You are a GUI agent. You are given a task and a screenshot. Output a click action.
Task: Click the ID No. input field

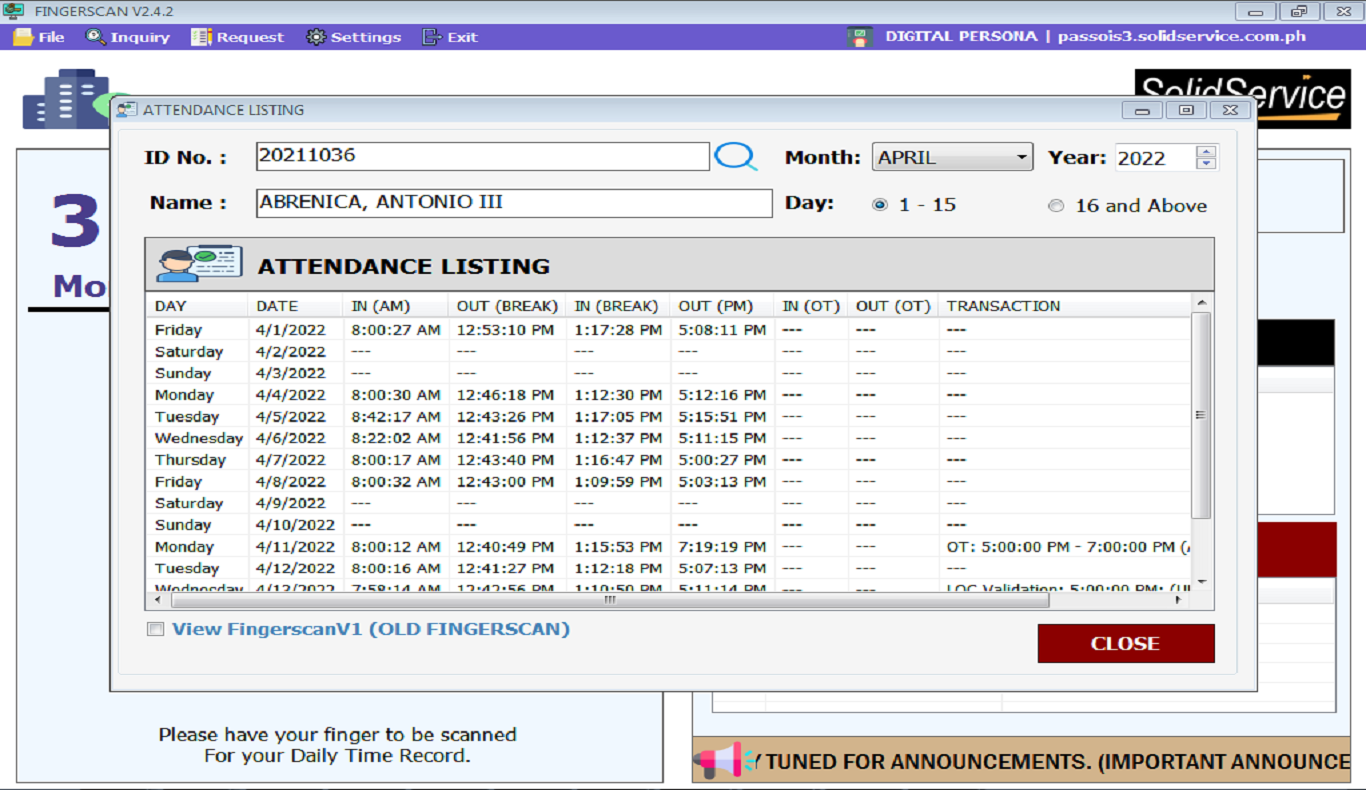click(x=482, y=156)
